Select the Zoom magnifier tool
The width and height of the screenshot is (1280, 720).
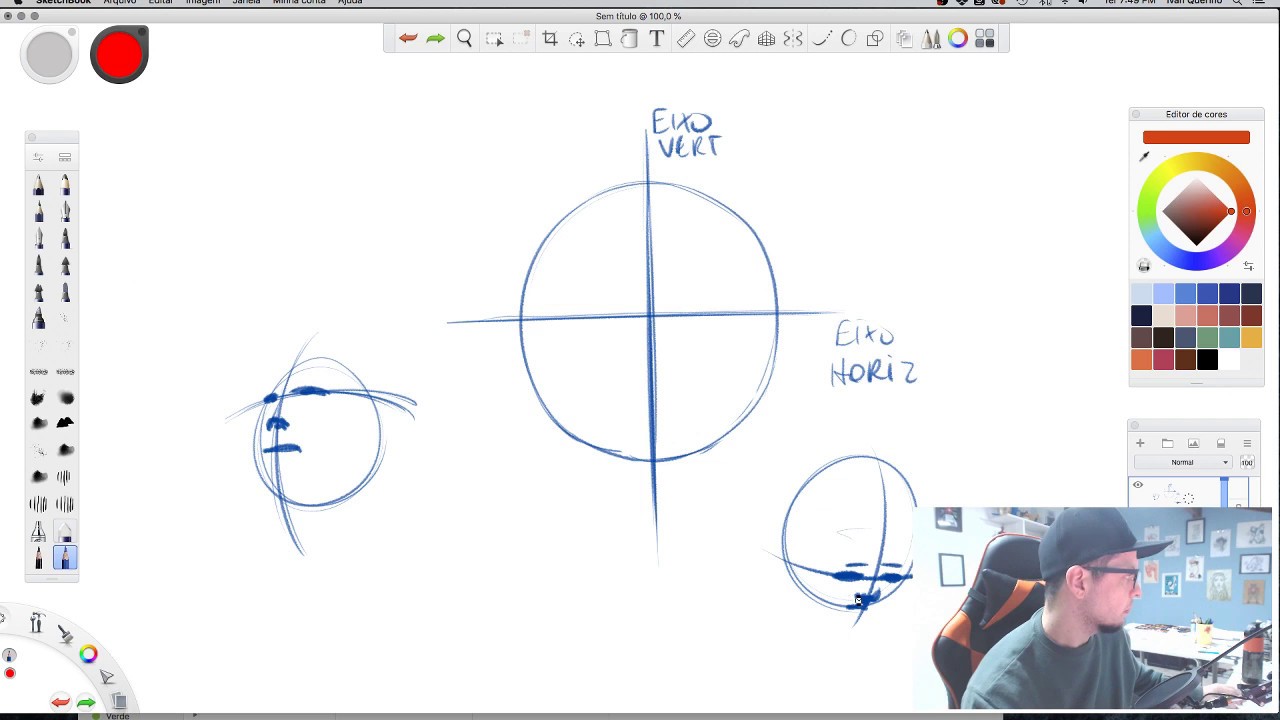coord(464,39)
